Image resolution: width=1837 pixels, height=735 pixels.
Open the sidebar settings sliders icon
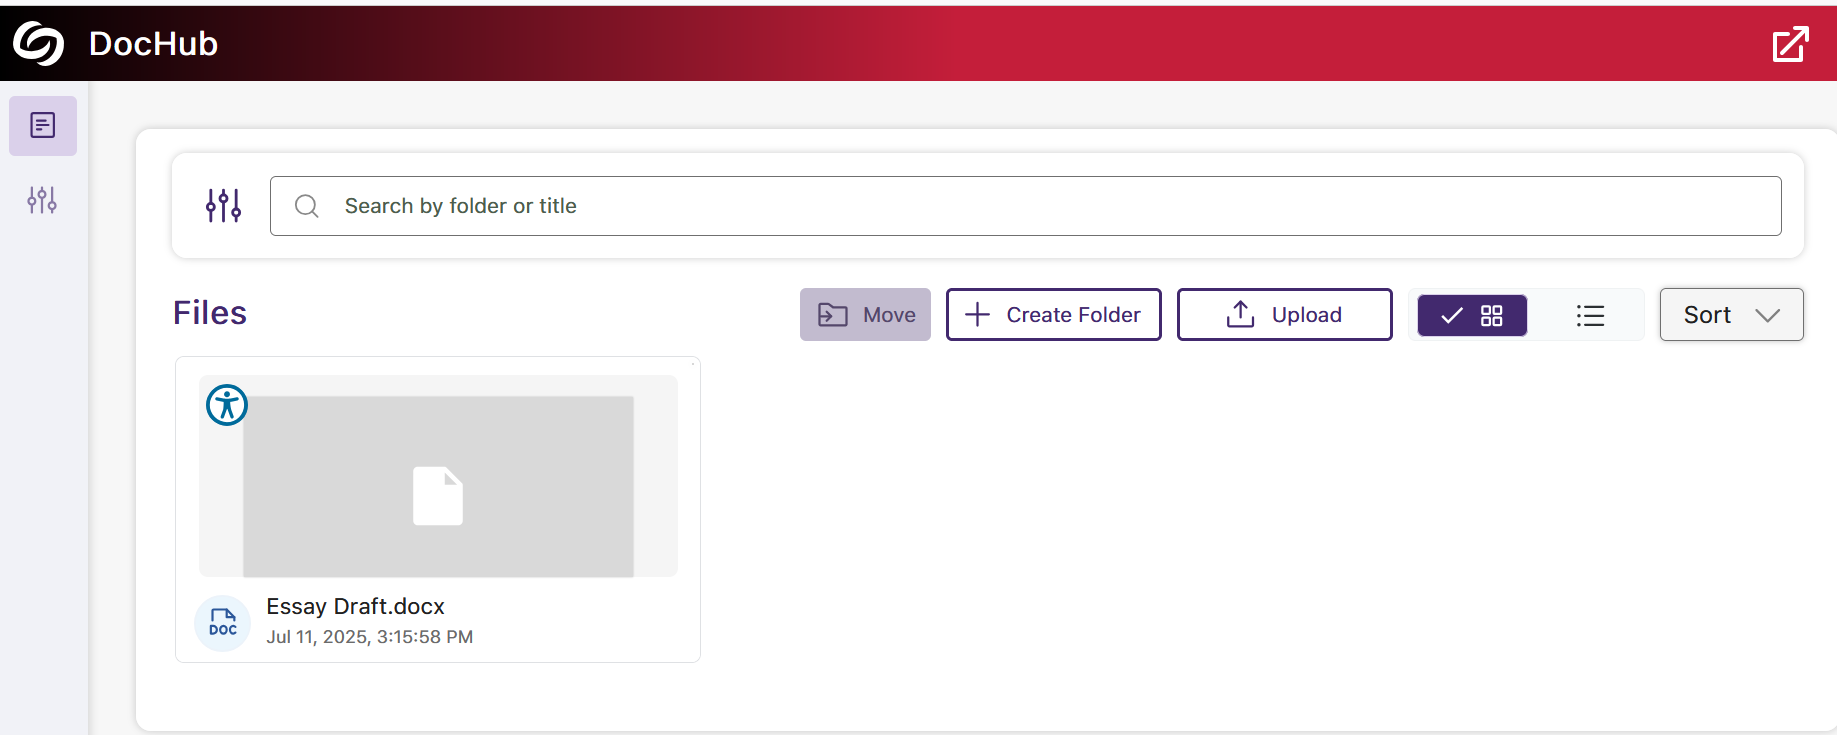click(x=42, y=200)
